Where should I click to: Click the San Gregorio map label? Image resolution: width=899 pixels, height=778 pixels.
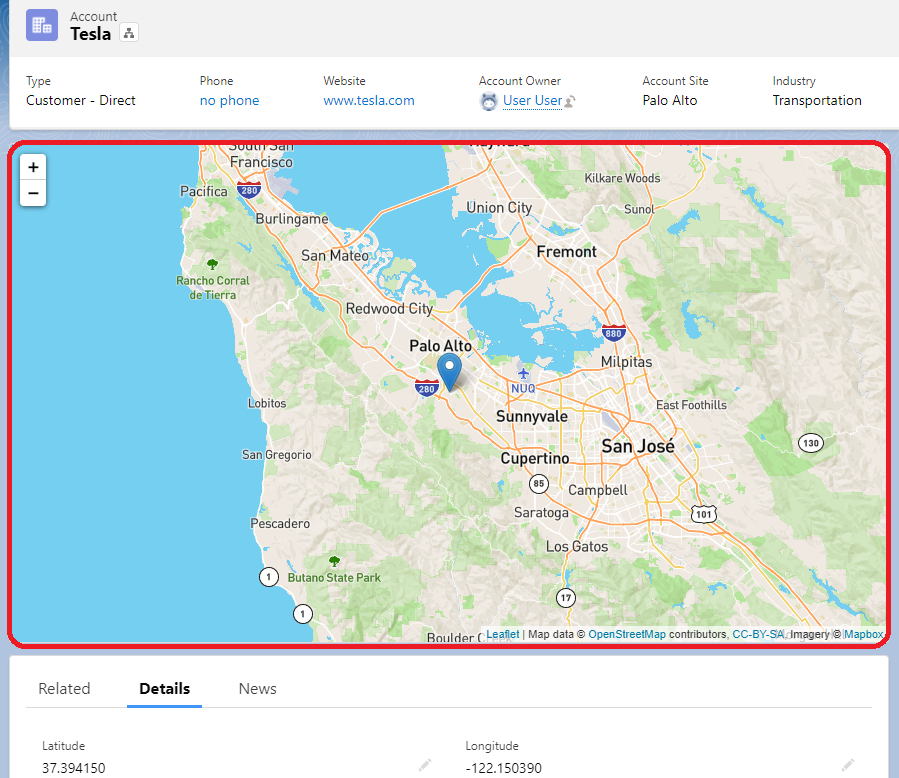[276, 455]
